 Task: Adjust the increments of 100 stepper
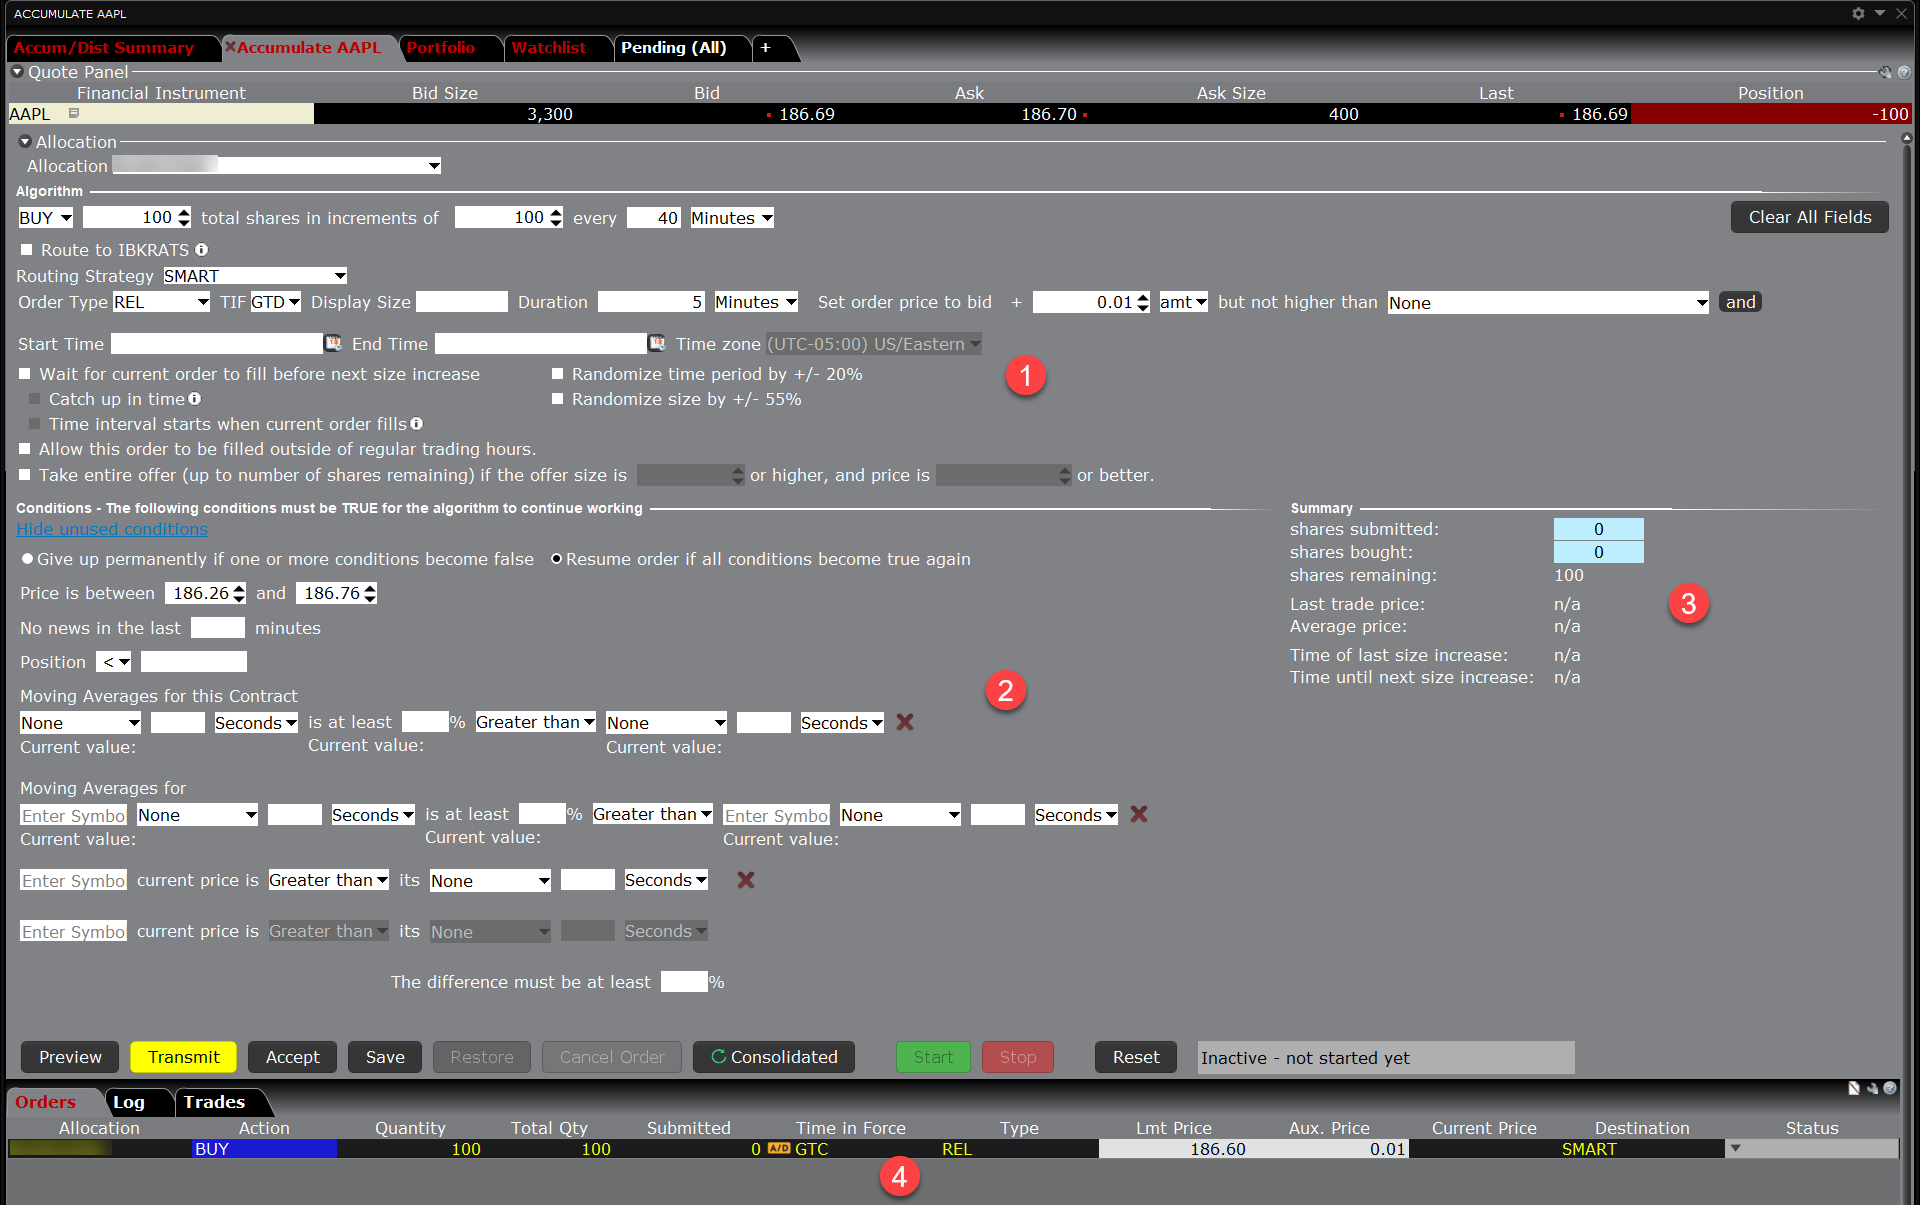(x=556, y=218)
